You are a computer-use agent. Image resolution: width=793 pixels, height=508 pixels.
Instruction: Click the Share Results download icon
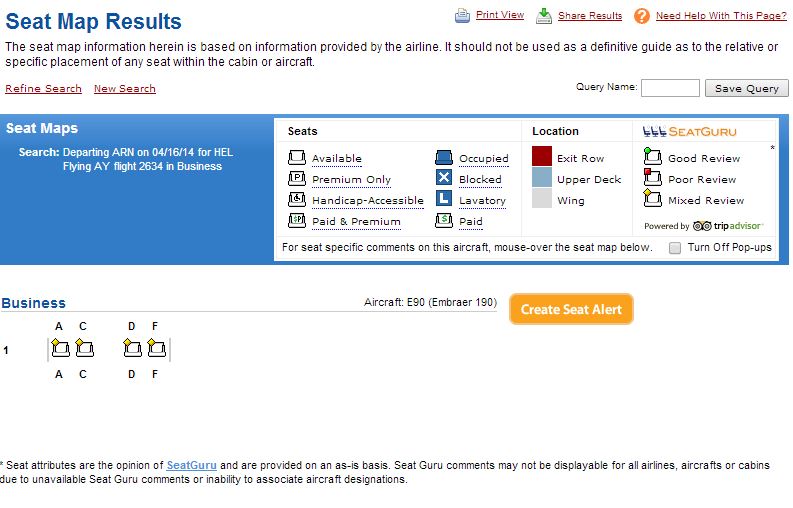point(544,16)
